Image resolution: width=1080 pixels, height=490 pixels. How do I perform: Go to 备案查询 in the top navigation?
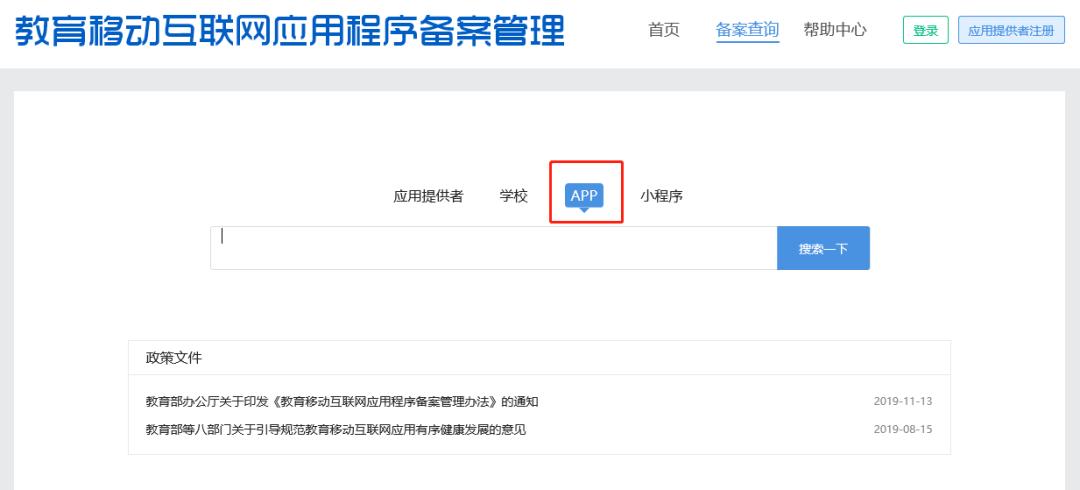(747, 30)
